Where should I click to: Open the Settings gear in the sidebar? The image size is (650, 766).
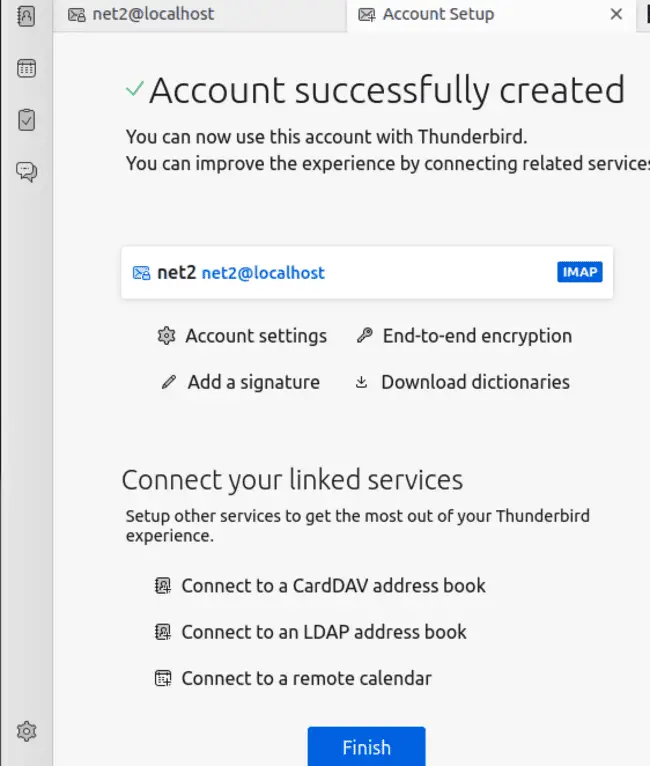point(26,731)
